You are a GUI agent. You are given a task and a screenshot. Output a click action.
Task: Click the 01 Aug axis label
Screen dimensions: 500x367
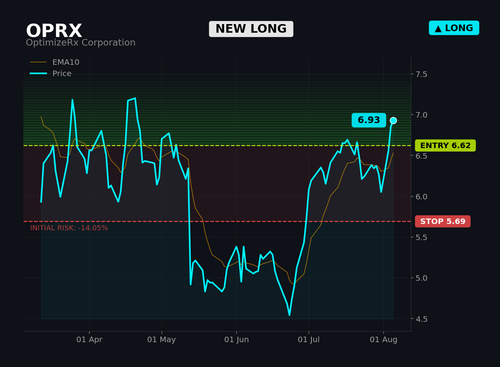pos(384,340)
